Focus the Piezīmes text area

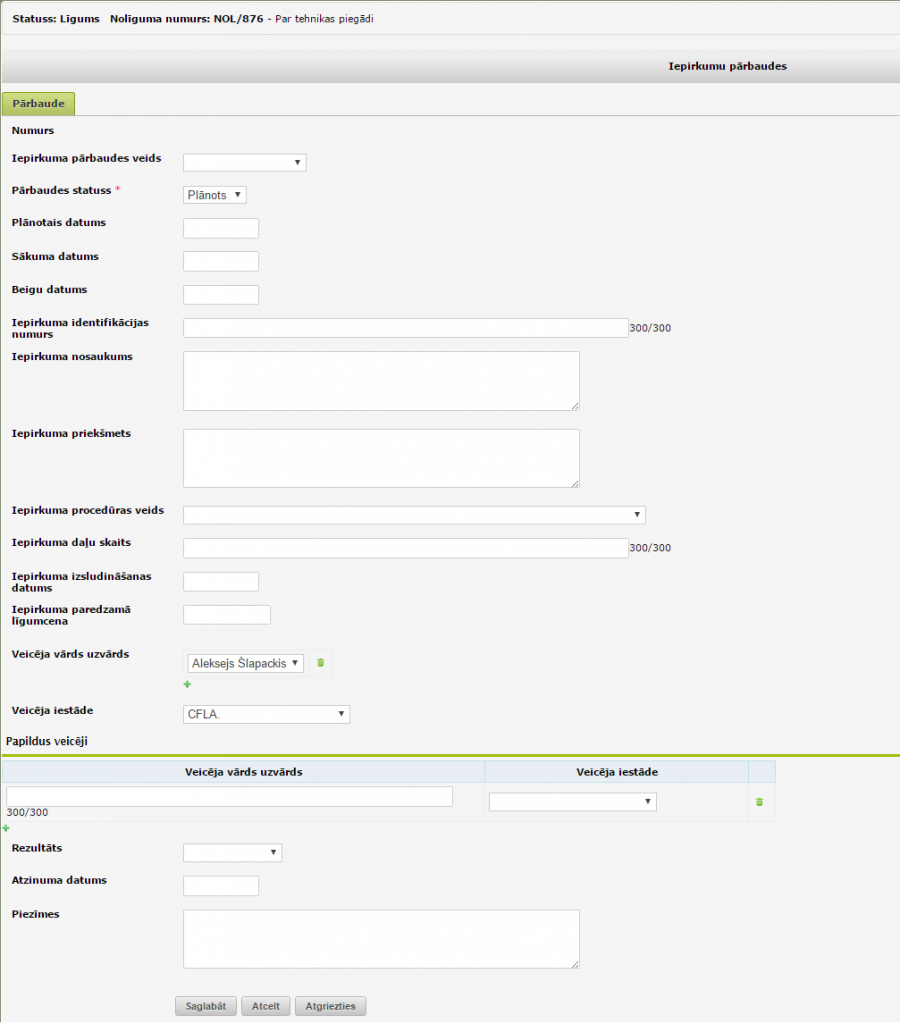(381, 938)
